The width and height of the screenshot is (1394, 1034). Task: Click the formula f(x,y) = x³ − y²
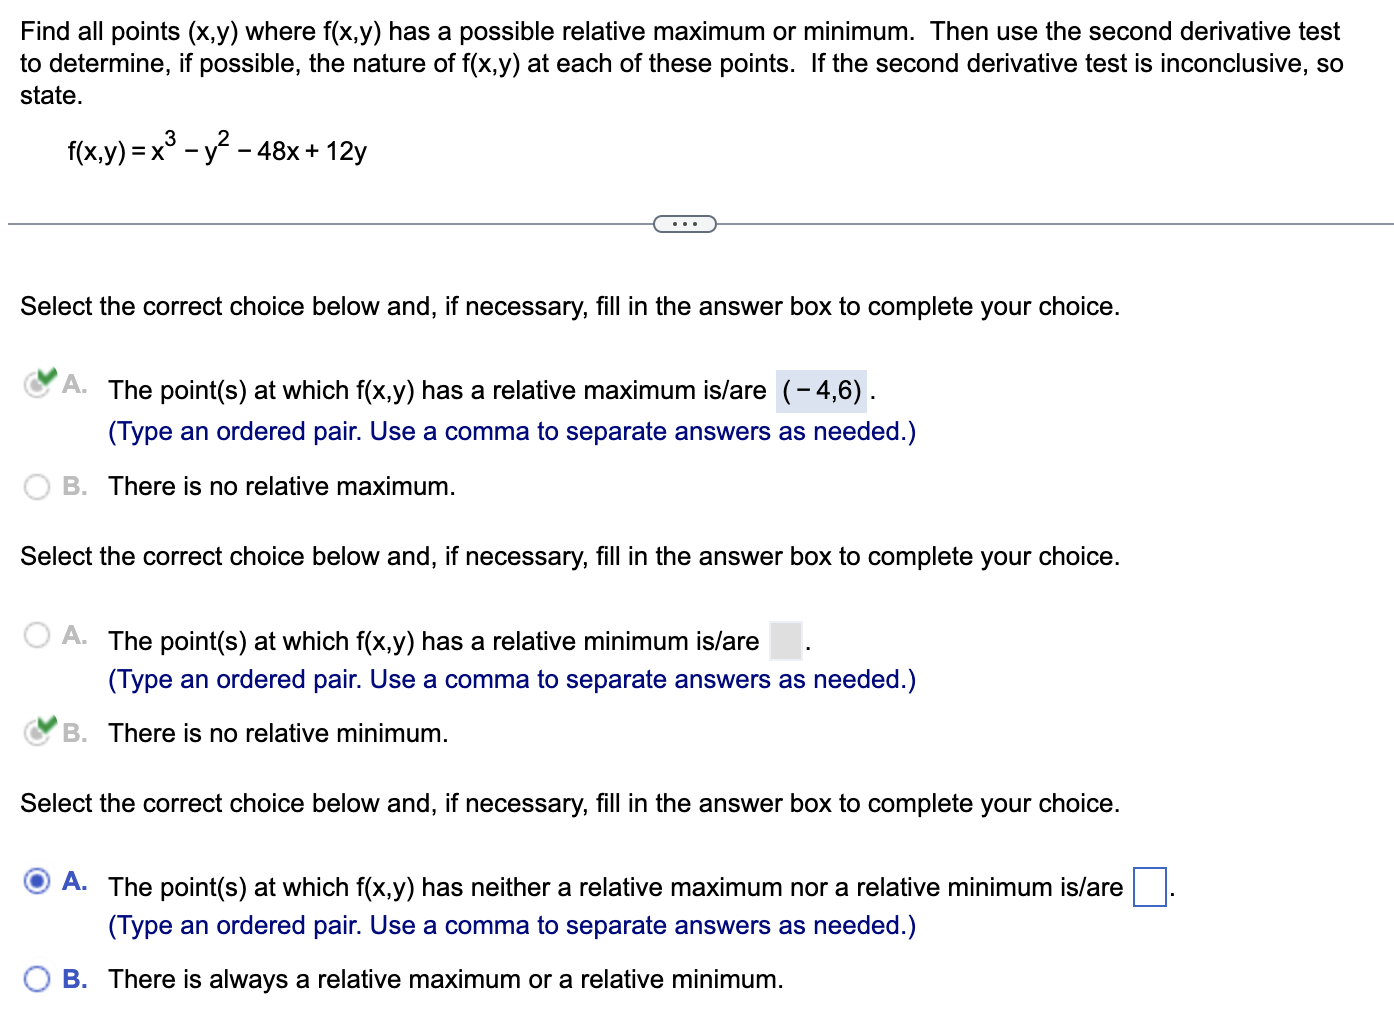pyautogui.click(x=215, y=148)
